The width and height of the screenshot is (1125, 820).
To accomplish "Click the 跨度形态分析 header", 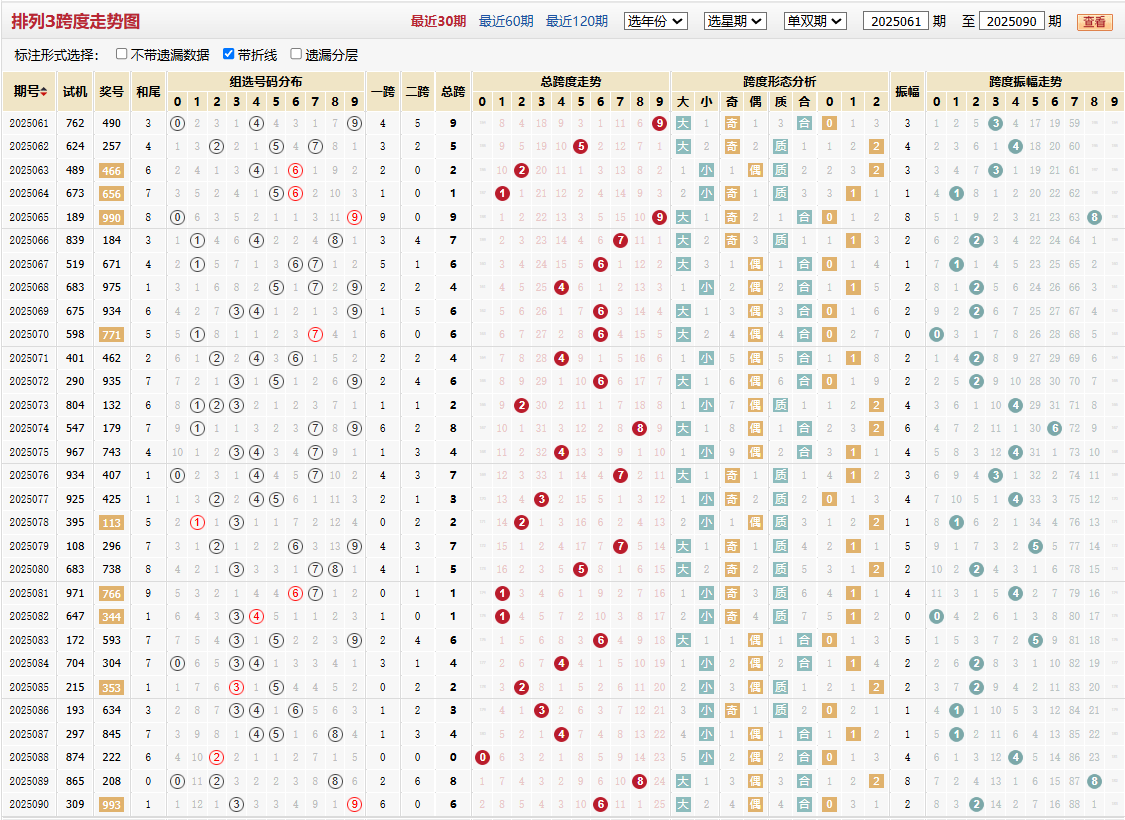I will [780, 82].
